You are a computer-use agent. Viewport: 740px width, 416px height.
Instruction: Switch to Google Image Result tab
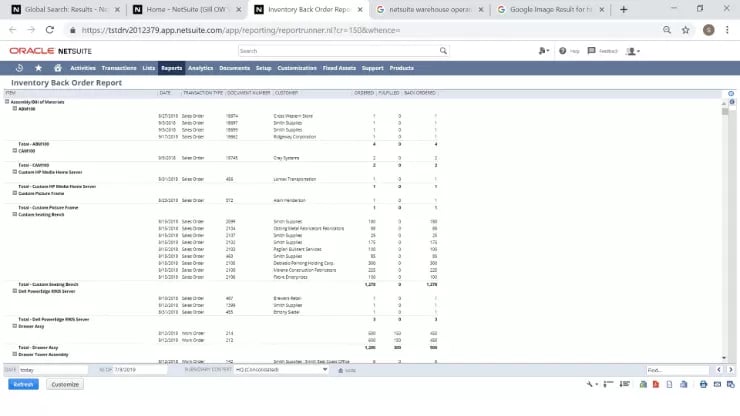[x=551, y=9]
